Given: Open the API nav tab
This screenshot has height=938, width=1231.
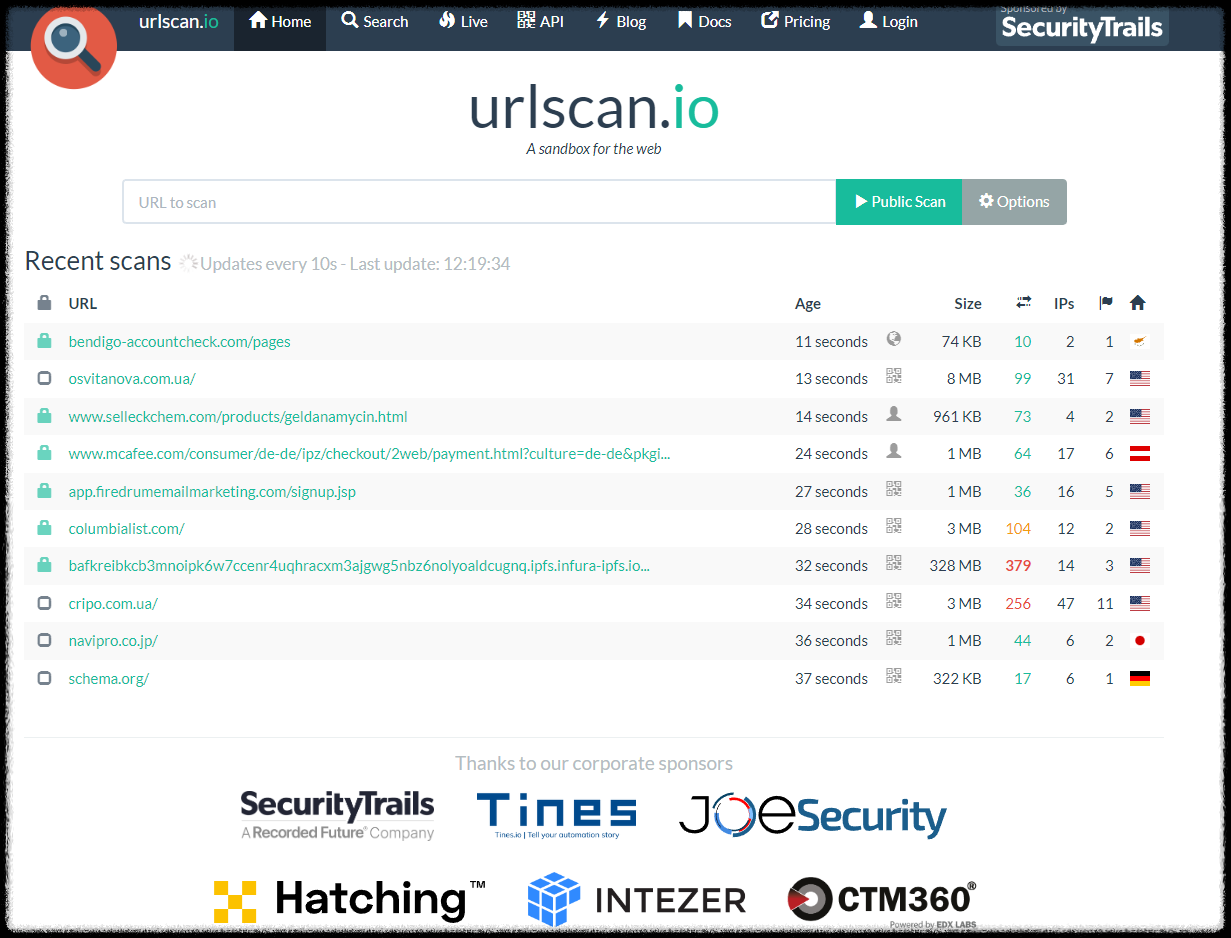Looking at the screenshot, I should pyautogui.click(x=541, y=22).
